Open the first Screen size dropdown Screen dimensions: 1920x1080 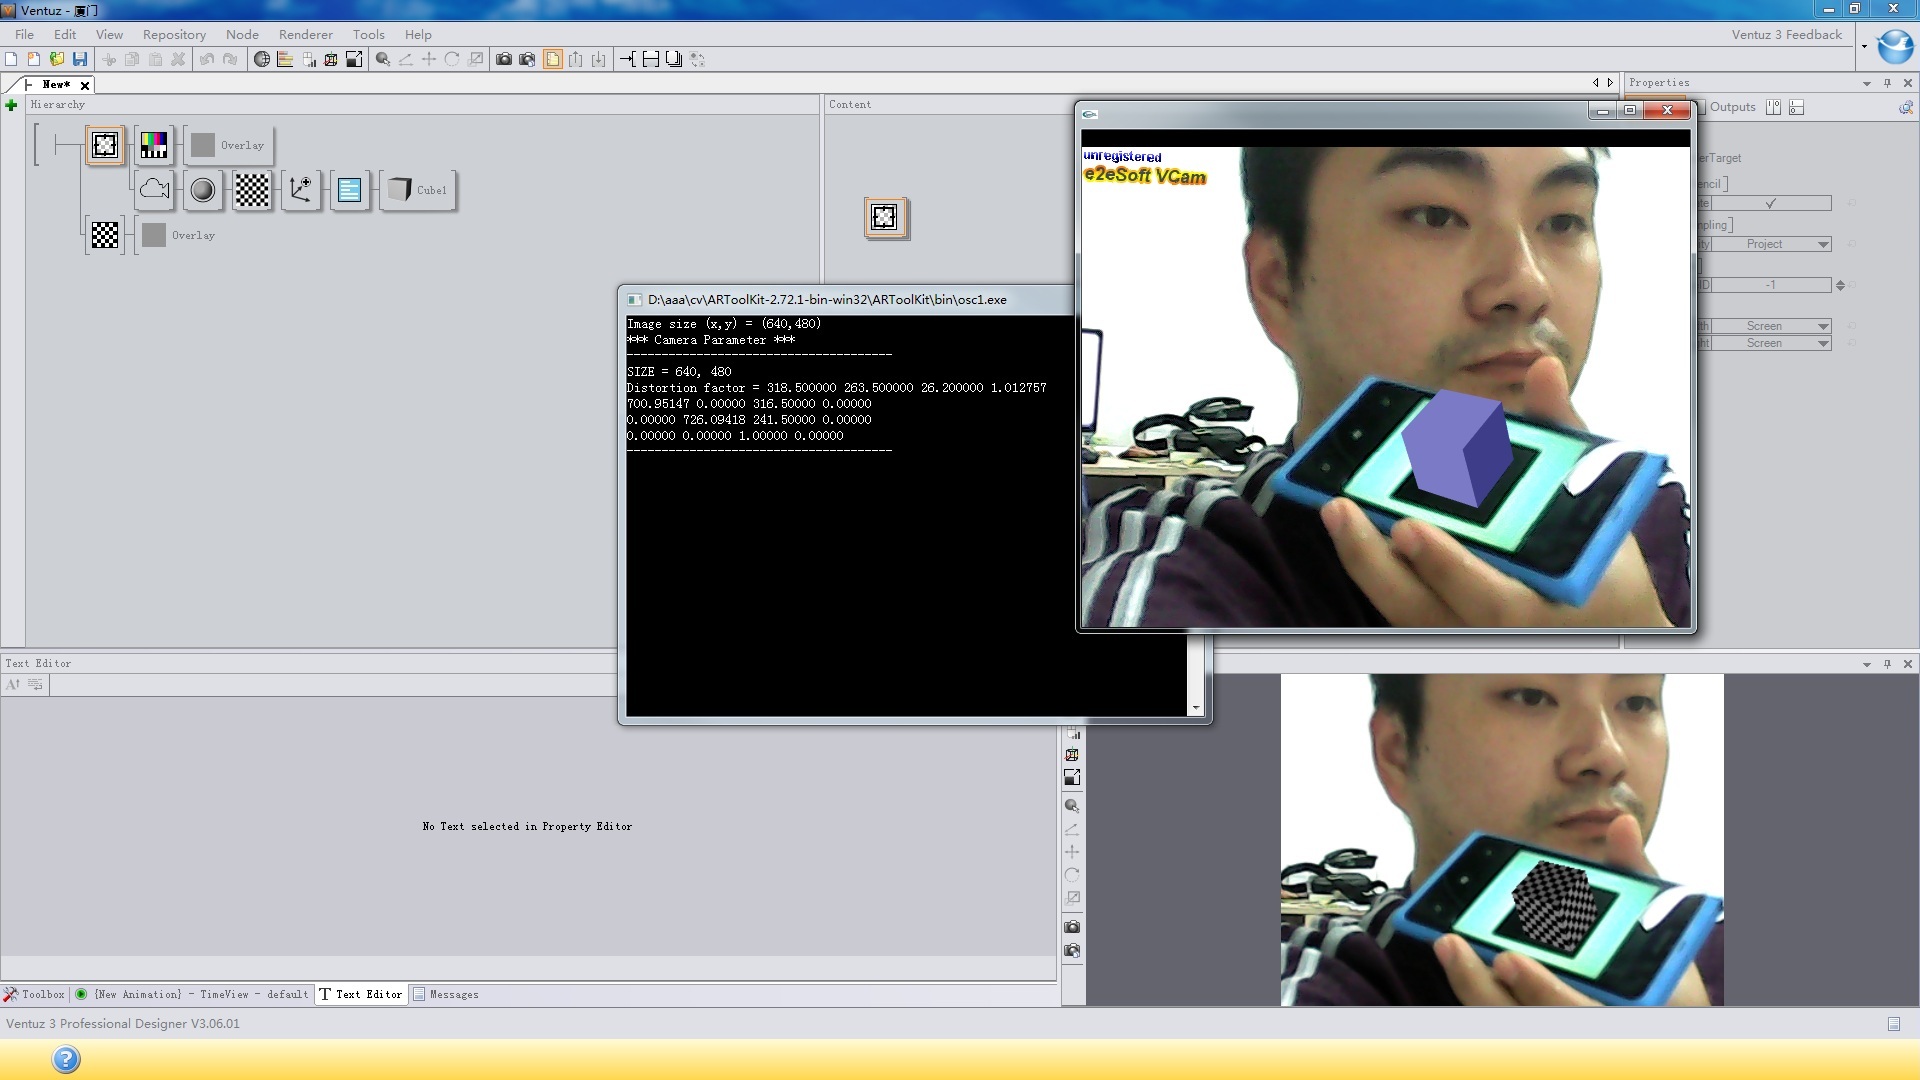[x=1823, y=326]
